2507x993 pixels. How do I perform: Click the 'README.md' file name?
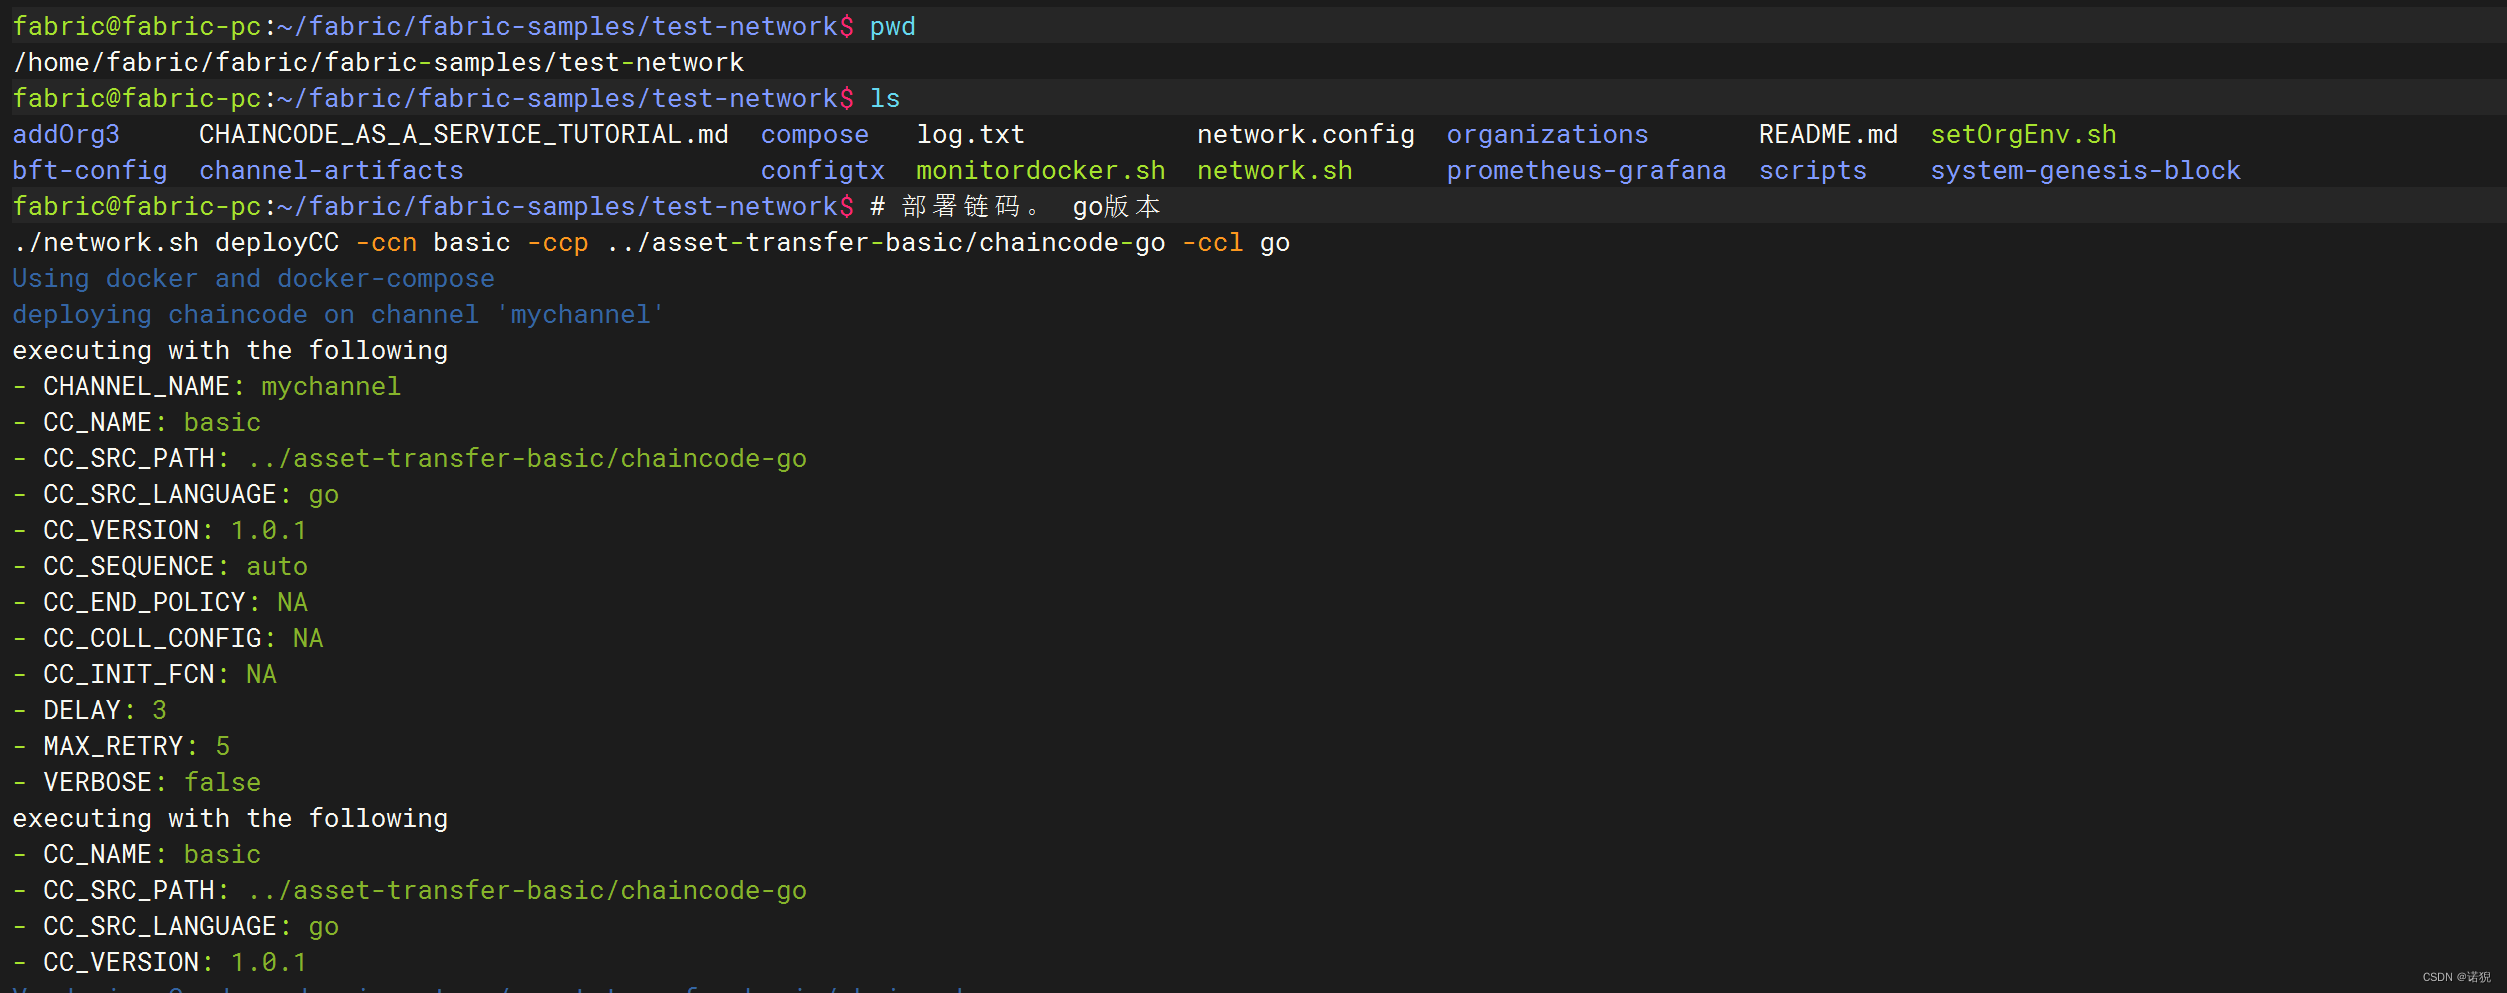click(1829, 135)
